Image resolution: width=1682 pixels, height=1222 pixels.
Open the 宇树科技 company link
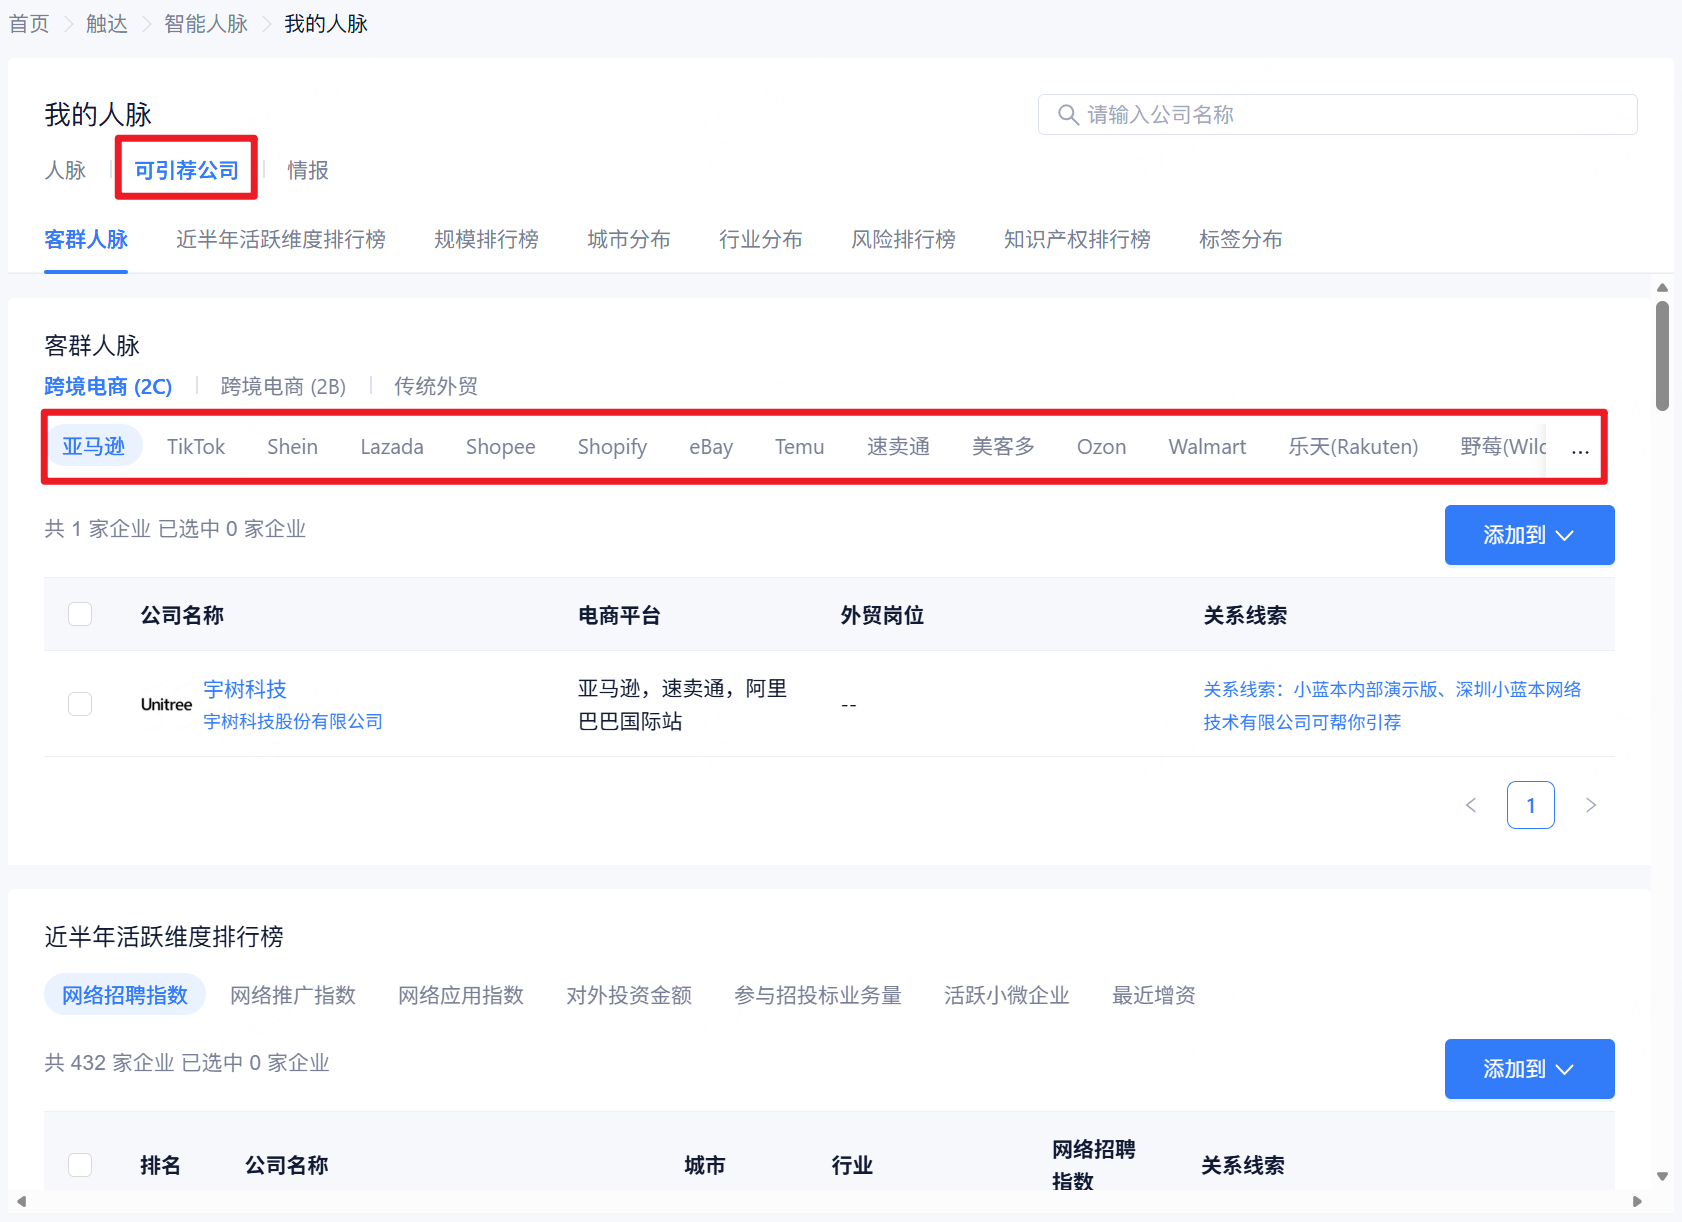coord(245,689)
